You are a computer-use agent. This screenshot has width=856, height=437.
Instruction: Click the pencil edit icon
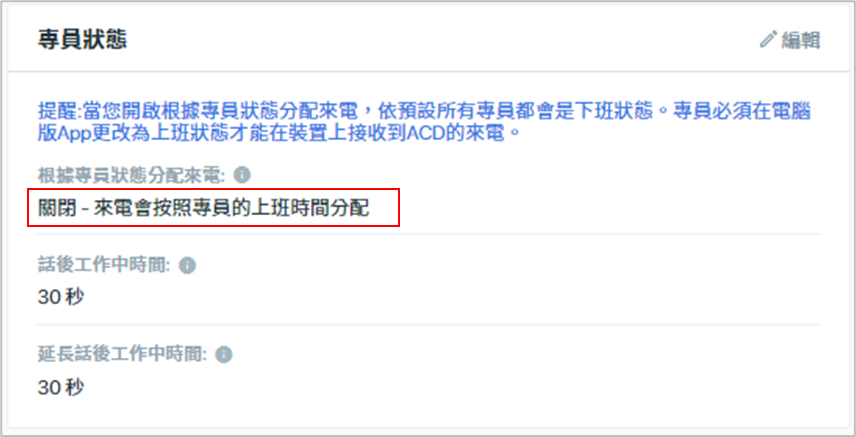(768, 39)
